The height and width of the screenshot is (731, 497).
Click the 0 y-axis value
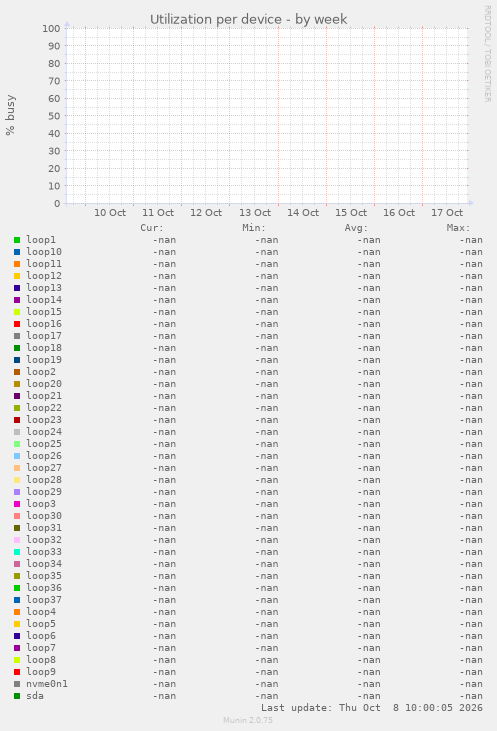[57, 203]
